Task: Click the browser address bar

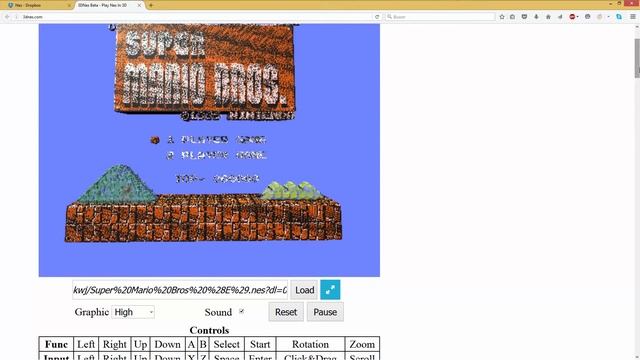Action: tap(196, 17)
